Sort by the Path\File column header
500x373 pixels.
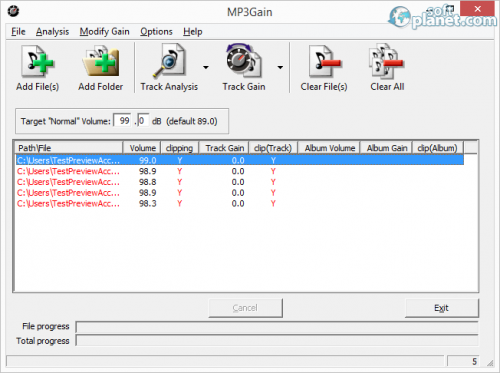tap(69, 148)
